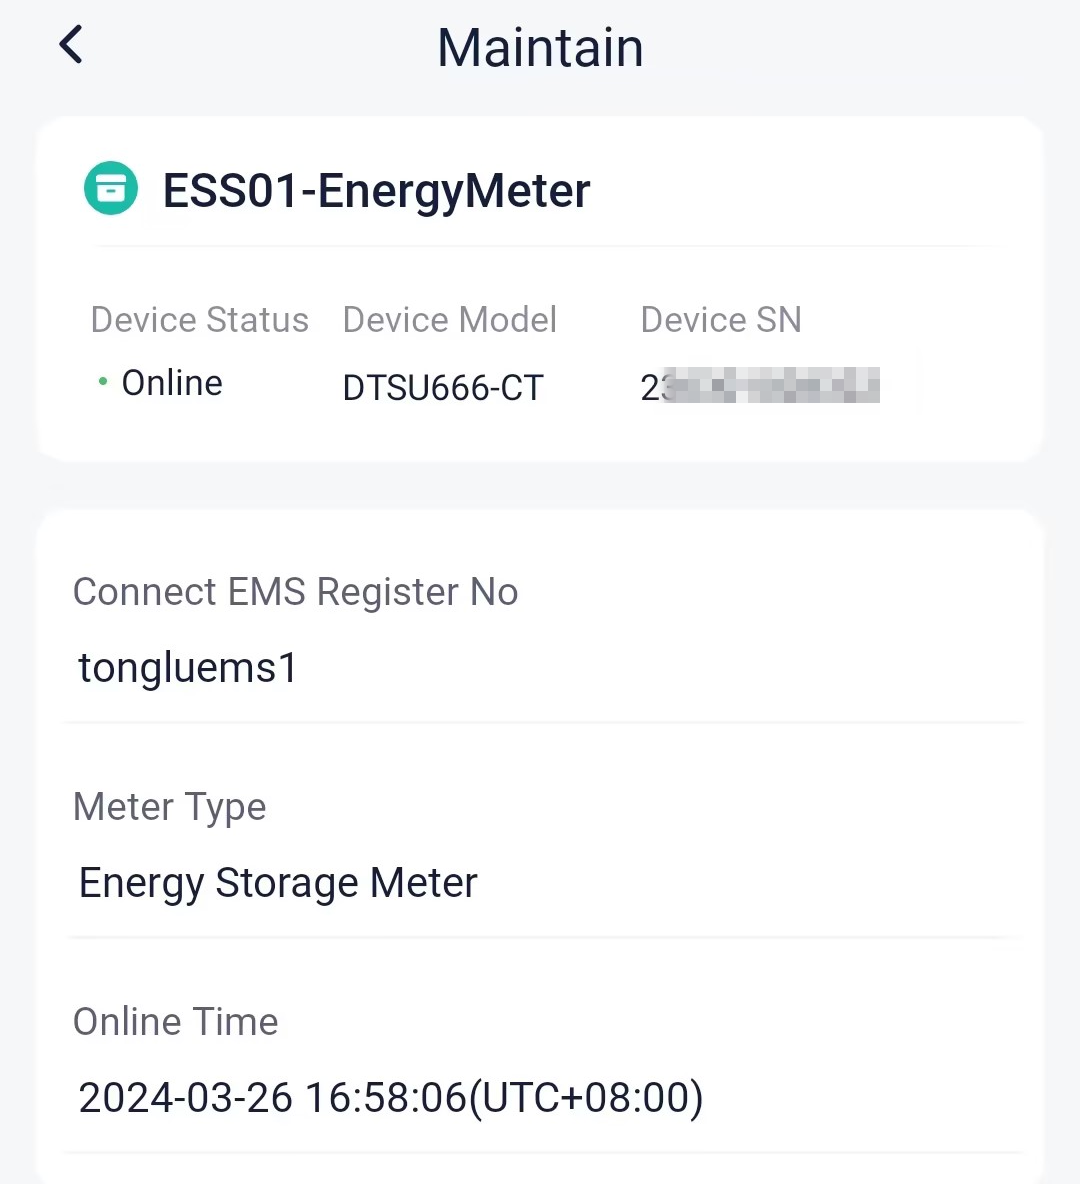Tap the device info card header area
The width and height of the screenshot is (1080, 1184).
click(540, 189)
